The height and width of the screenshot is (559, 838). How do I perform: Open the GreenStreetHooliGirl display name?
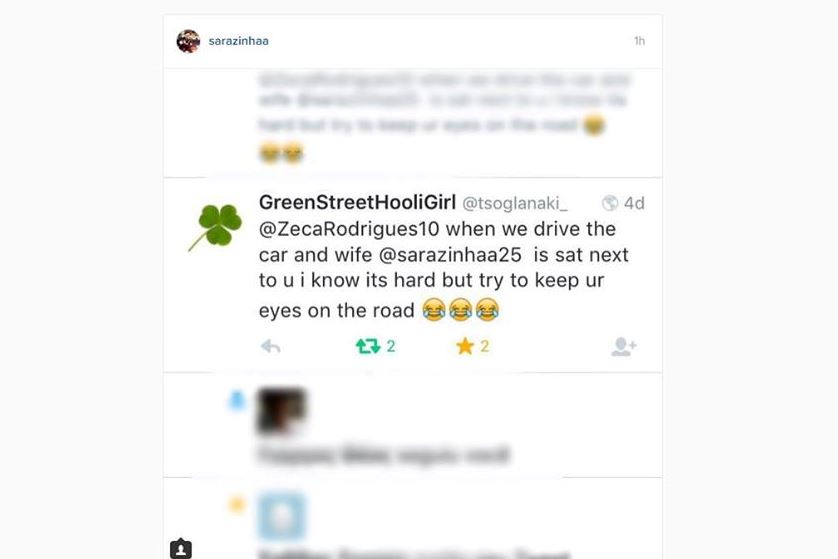(358, 203)
